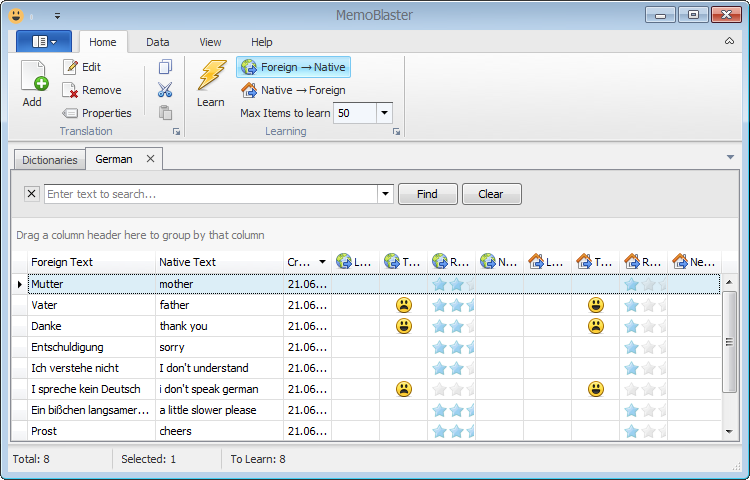
Task: Click globe N… column header
Action: [x=499, y=262]
